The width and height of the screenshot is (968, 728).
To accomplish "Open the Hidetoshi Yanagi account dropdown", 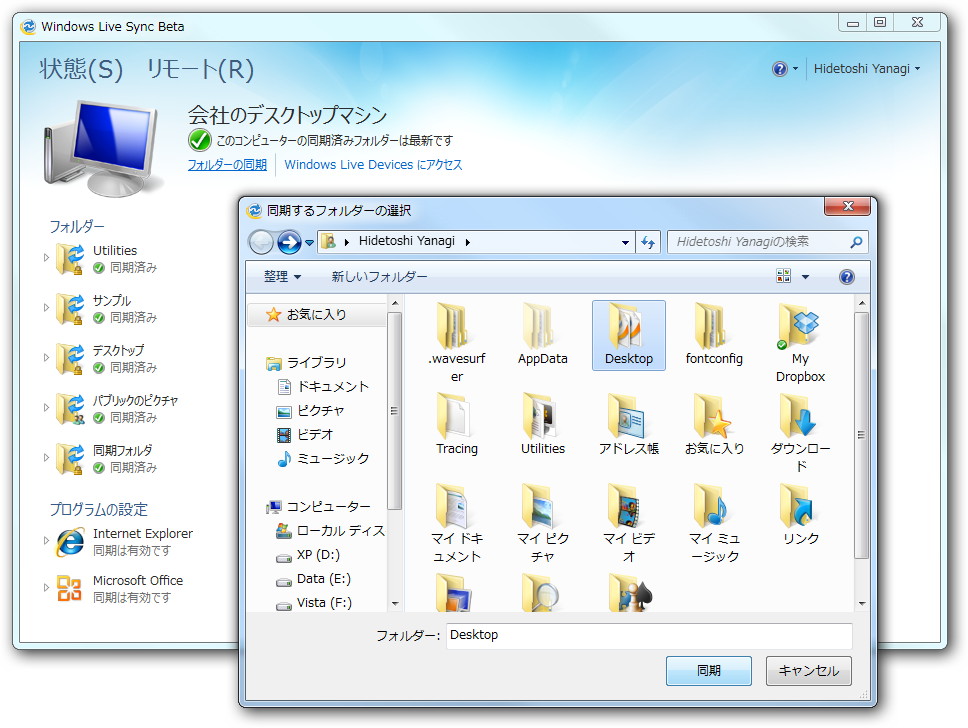I will click(x=867, y=69).
